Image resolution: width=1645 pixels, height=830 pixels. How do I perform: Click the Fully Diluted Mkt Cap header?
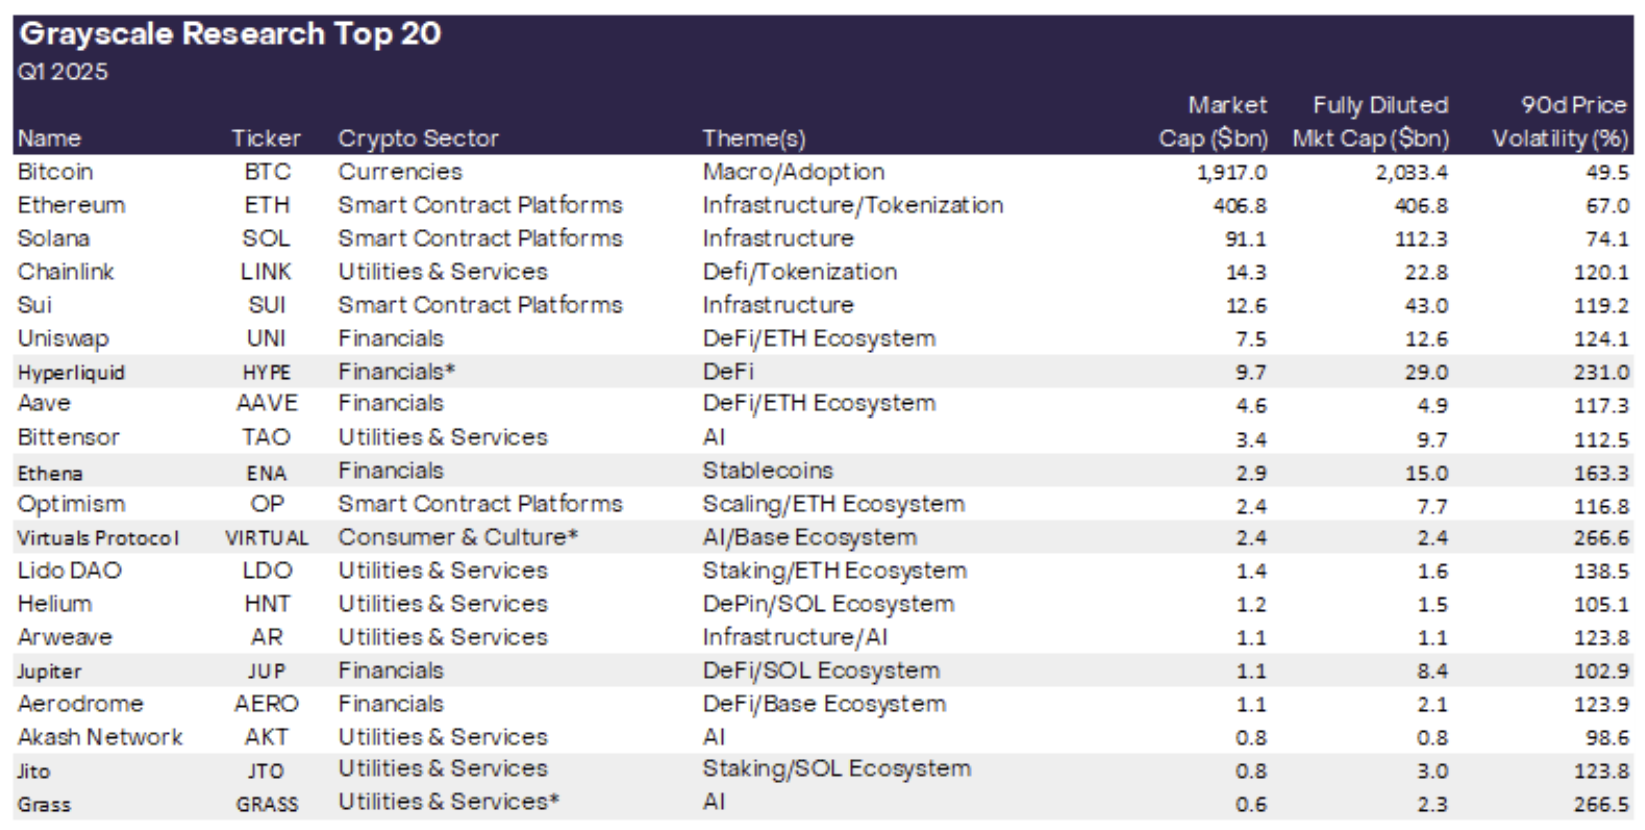1371,122
